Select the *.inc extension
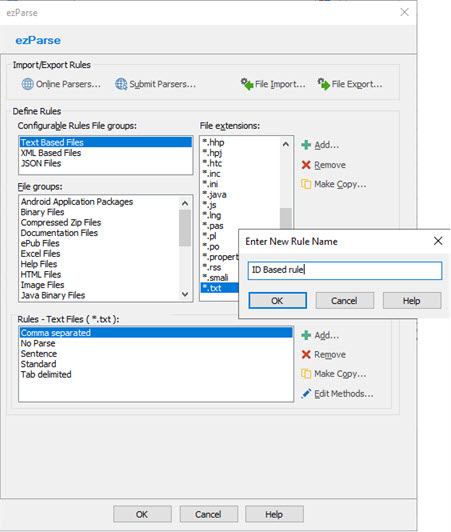 [240, 174]
